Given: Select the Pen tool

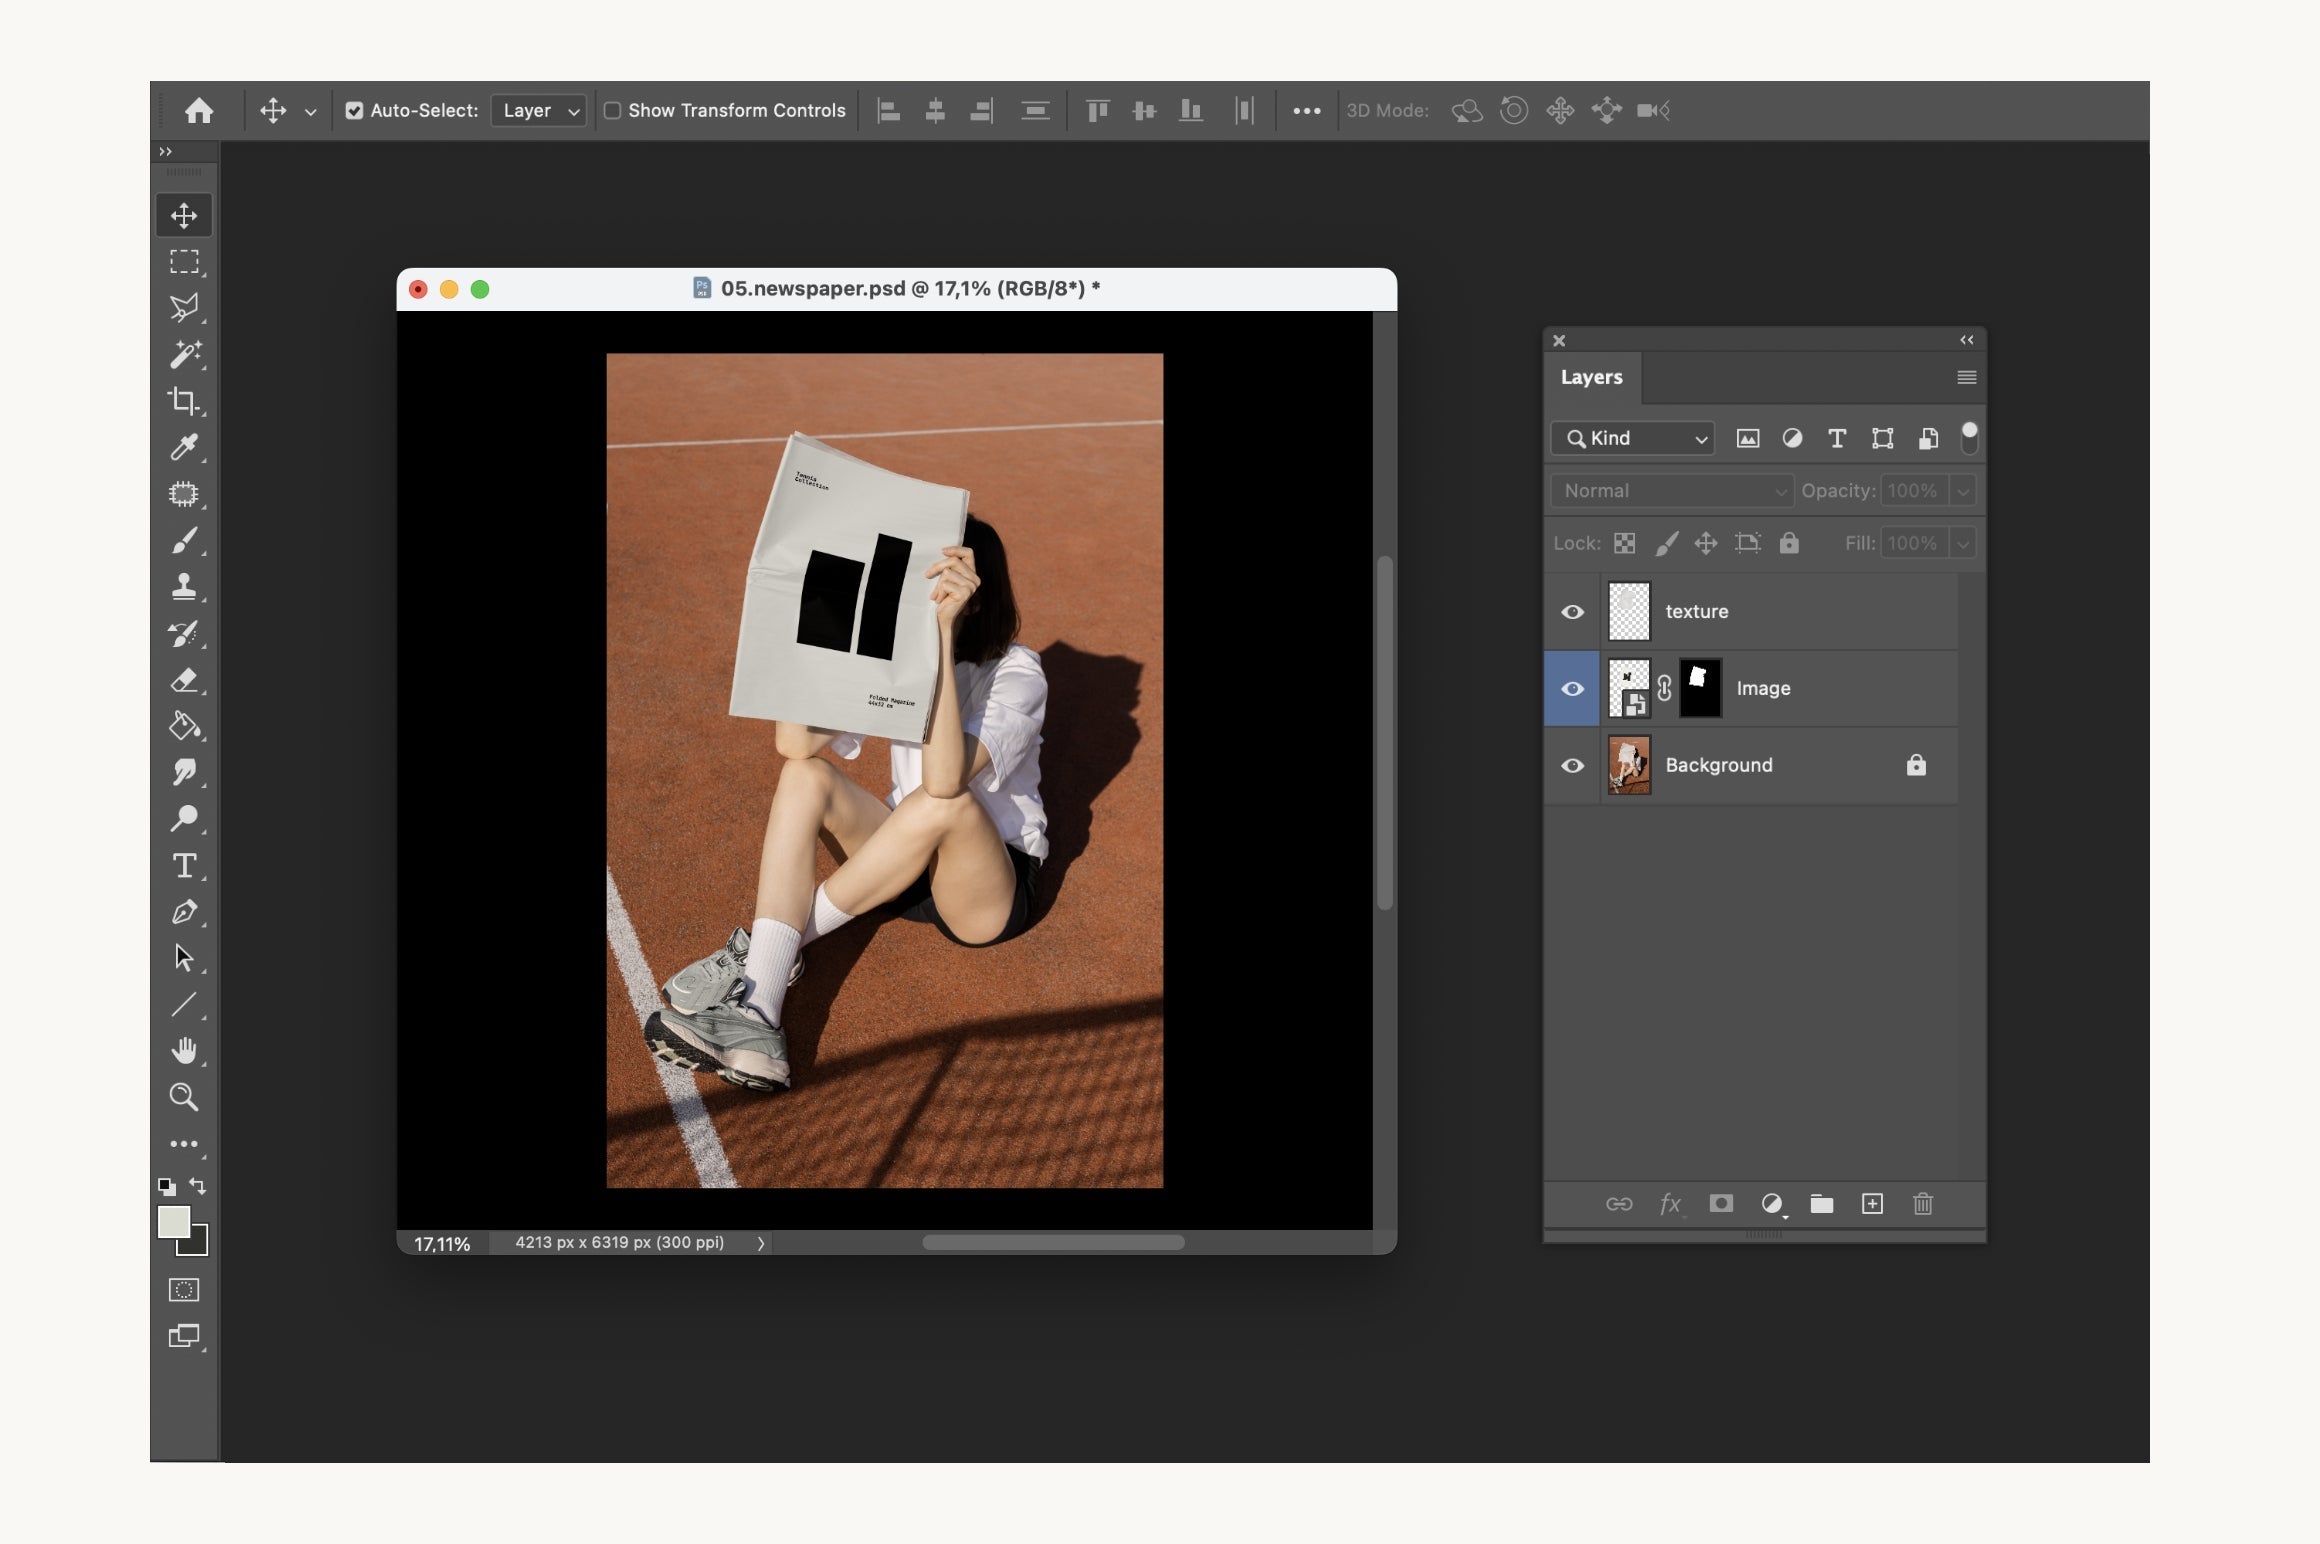Looking at the screenshot, I should (184, 912).
